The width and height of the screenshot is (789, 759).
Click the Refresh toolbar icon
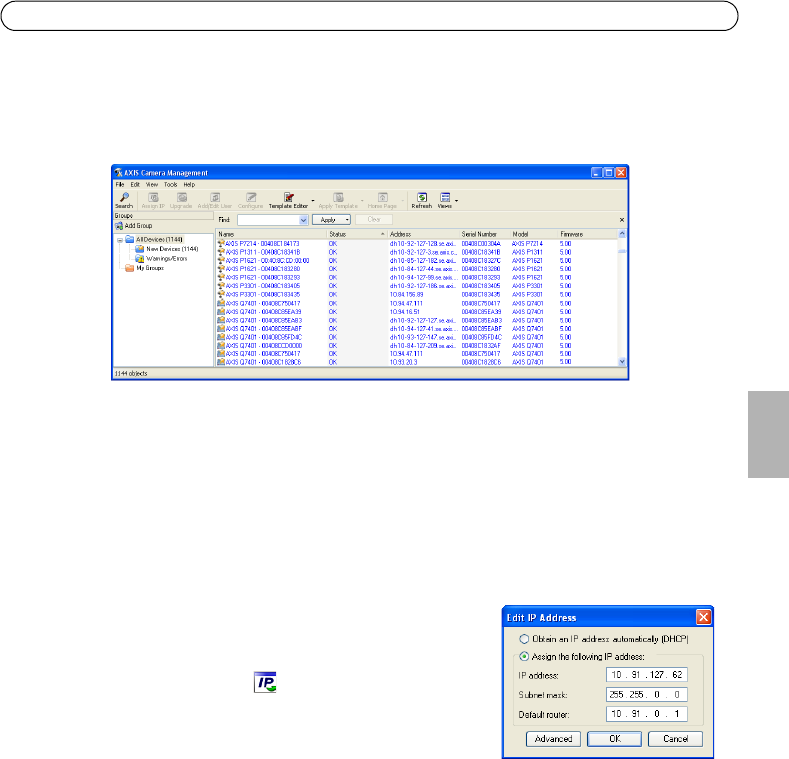pos(422,199)
